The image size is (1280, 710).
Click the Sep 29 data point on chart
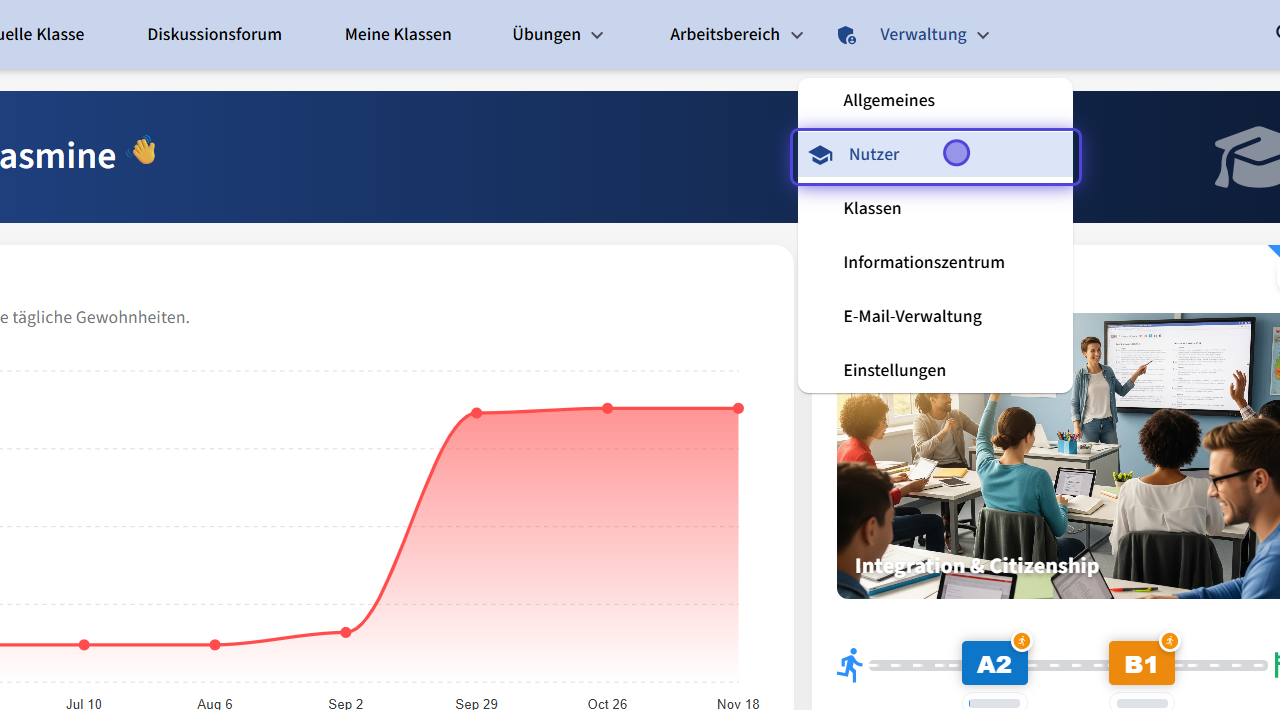477,413
